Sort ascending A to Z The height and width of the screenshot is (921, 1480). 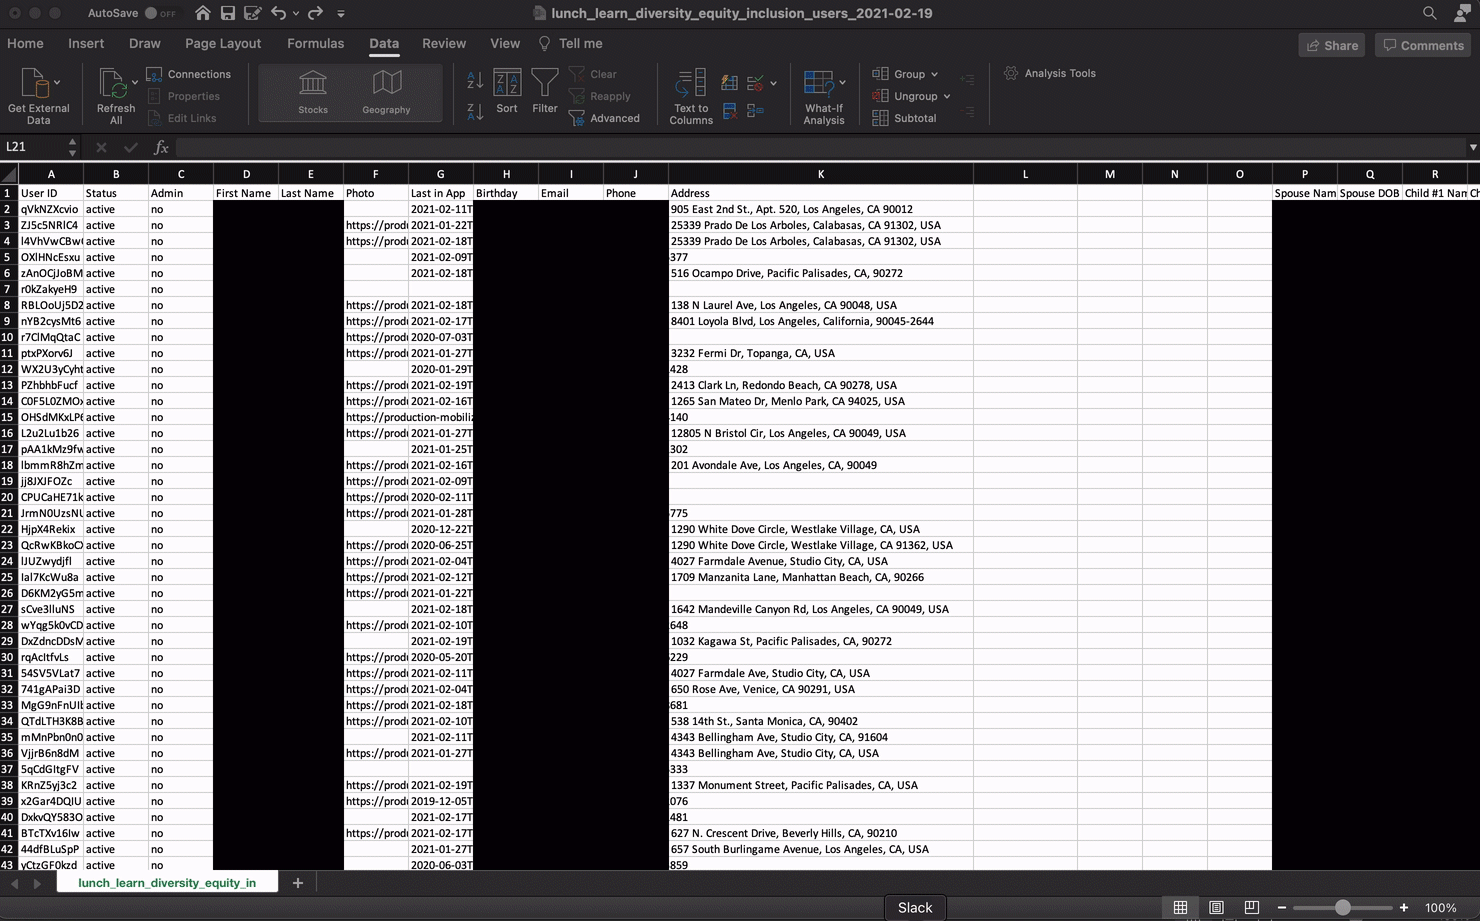(475, 80)
